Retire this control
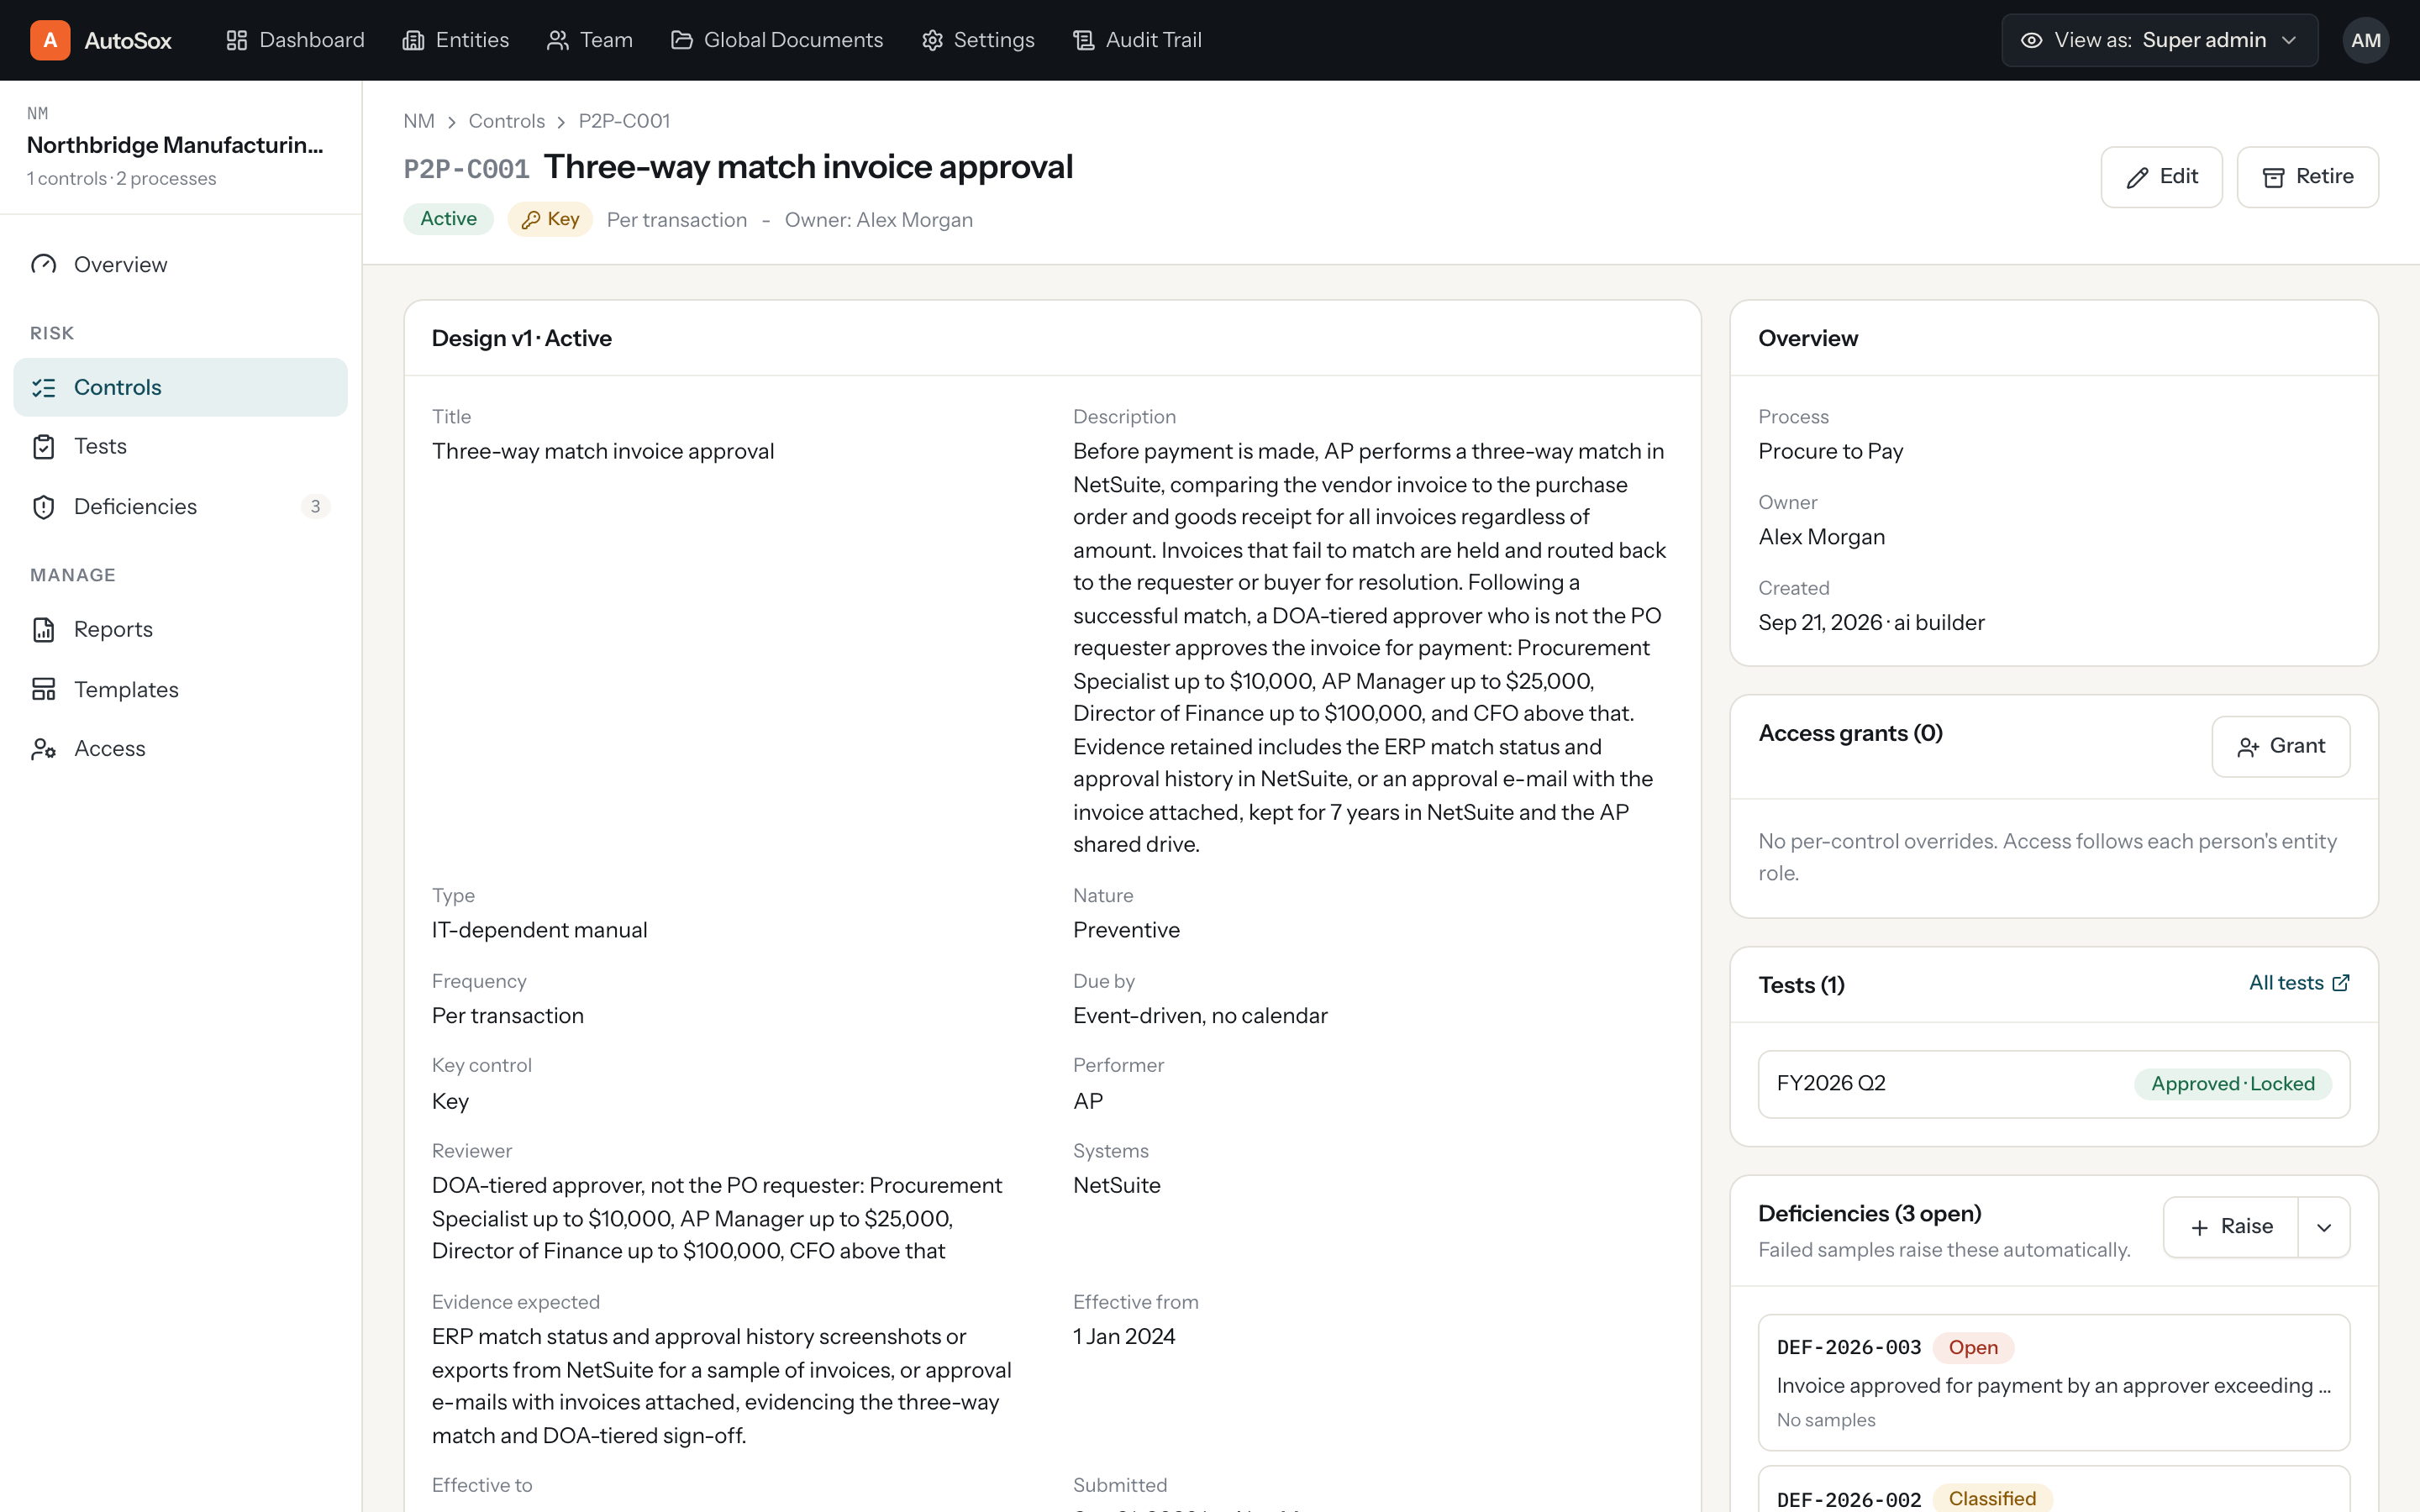Viewport: 2420px width, 1512px height. pyautogui.click(x=2307, y=177)
